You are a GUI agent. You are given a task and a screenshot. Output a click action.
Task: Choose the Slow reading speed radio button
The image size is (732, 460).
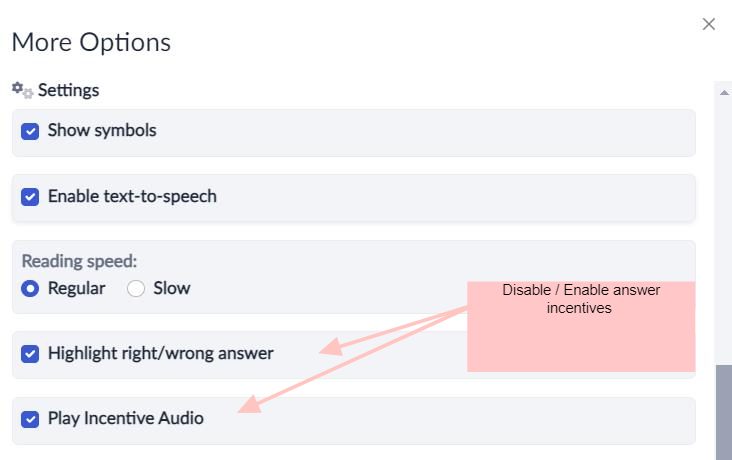[136, 289]
